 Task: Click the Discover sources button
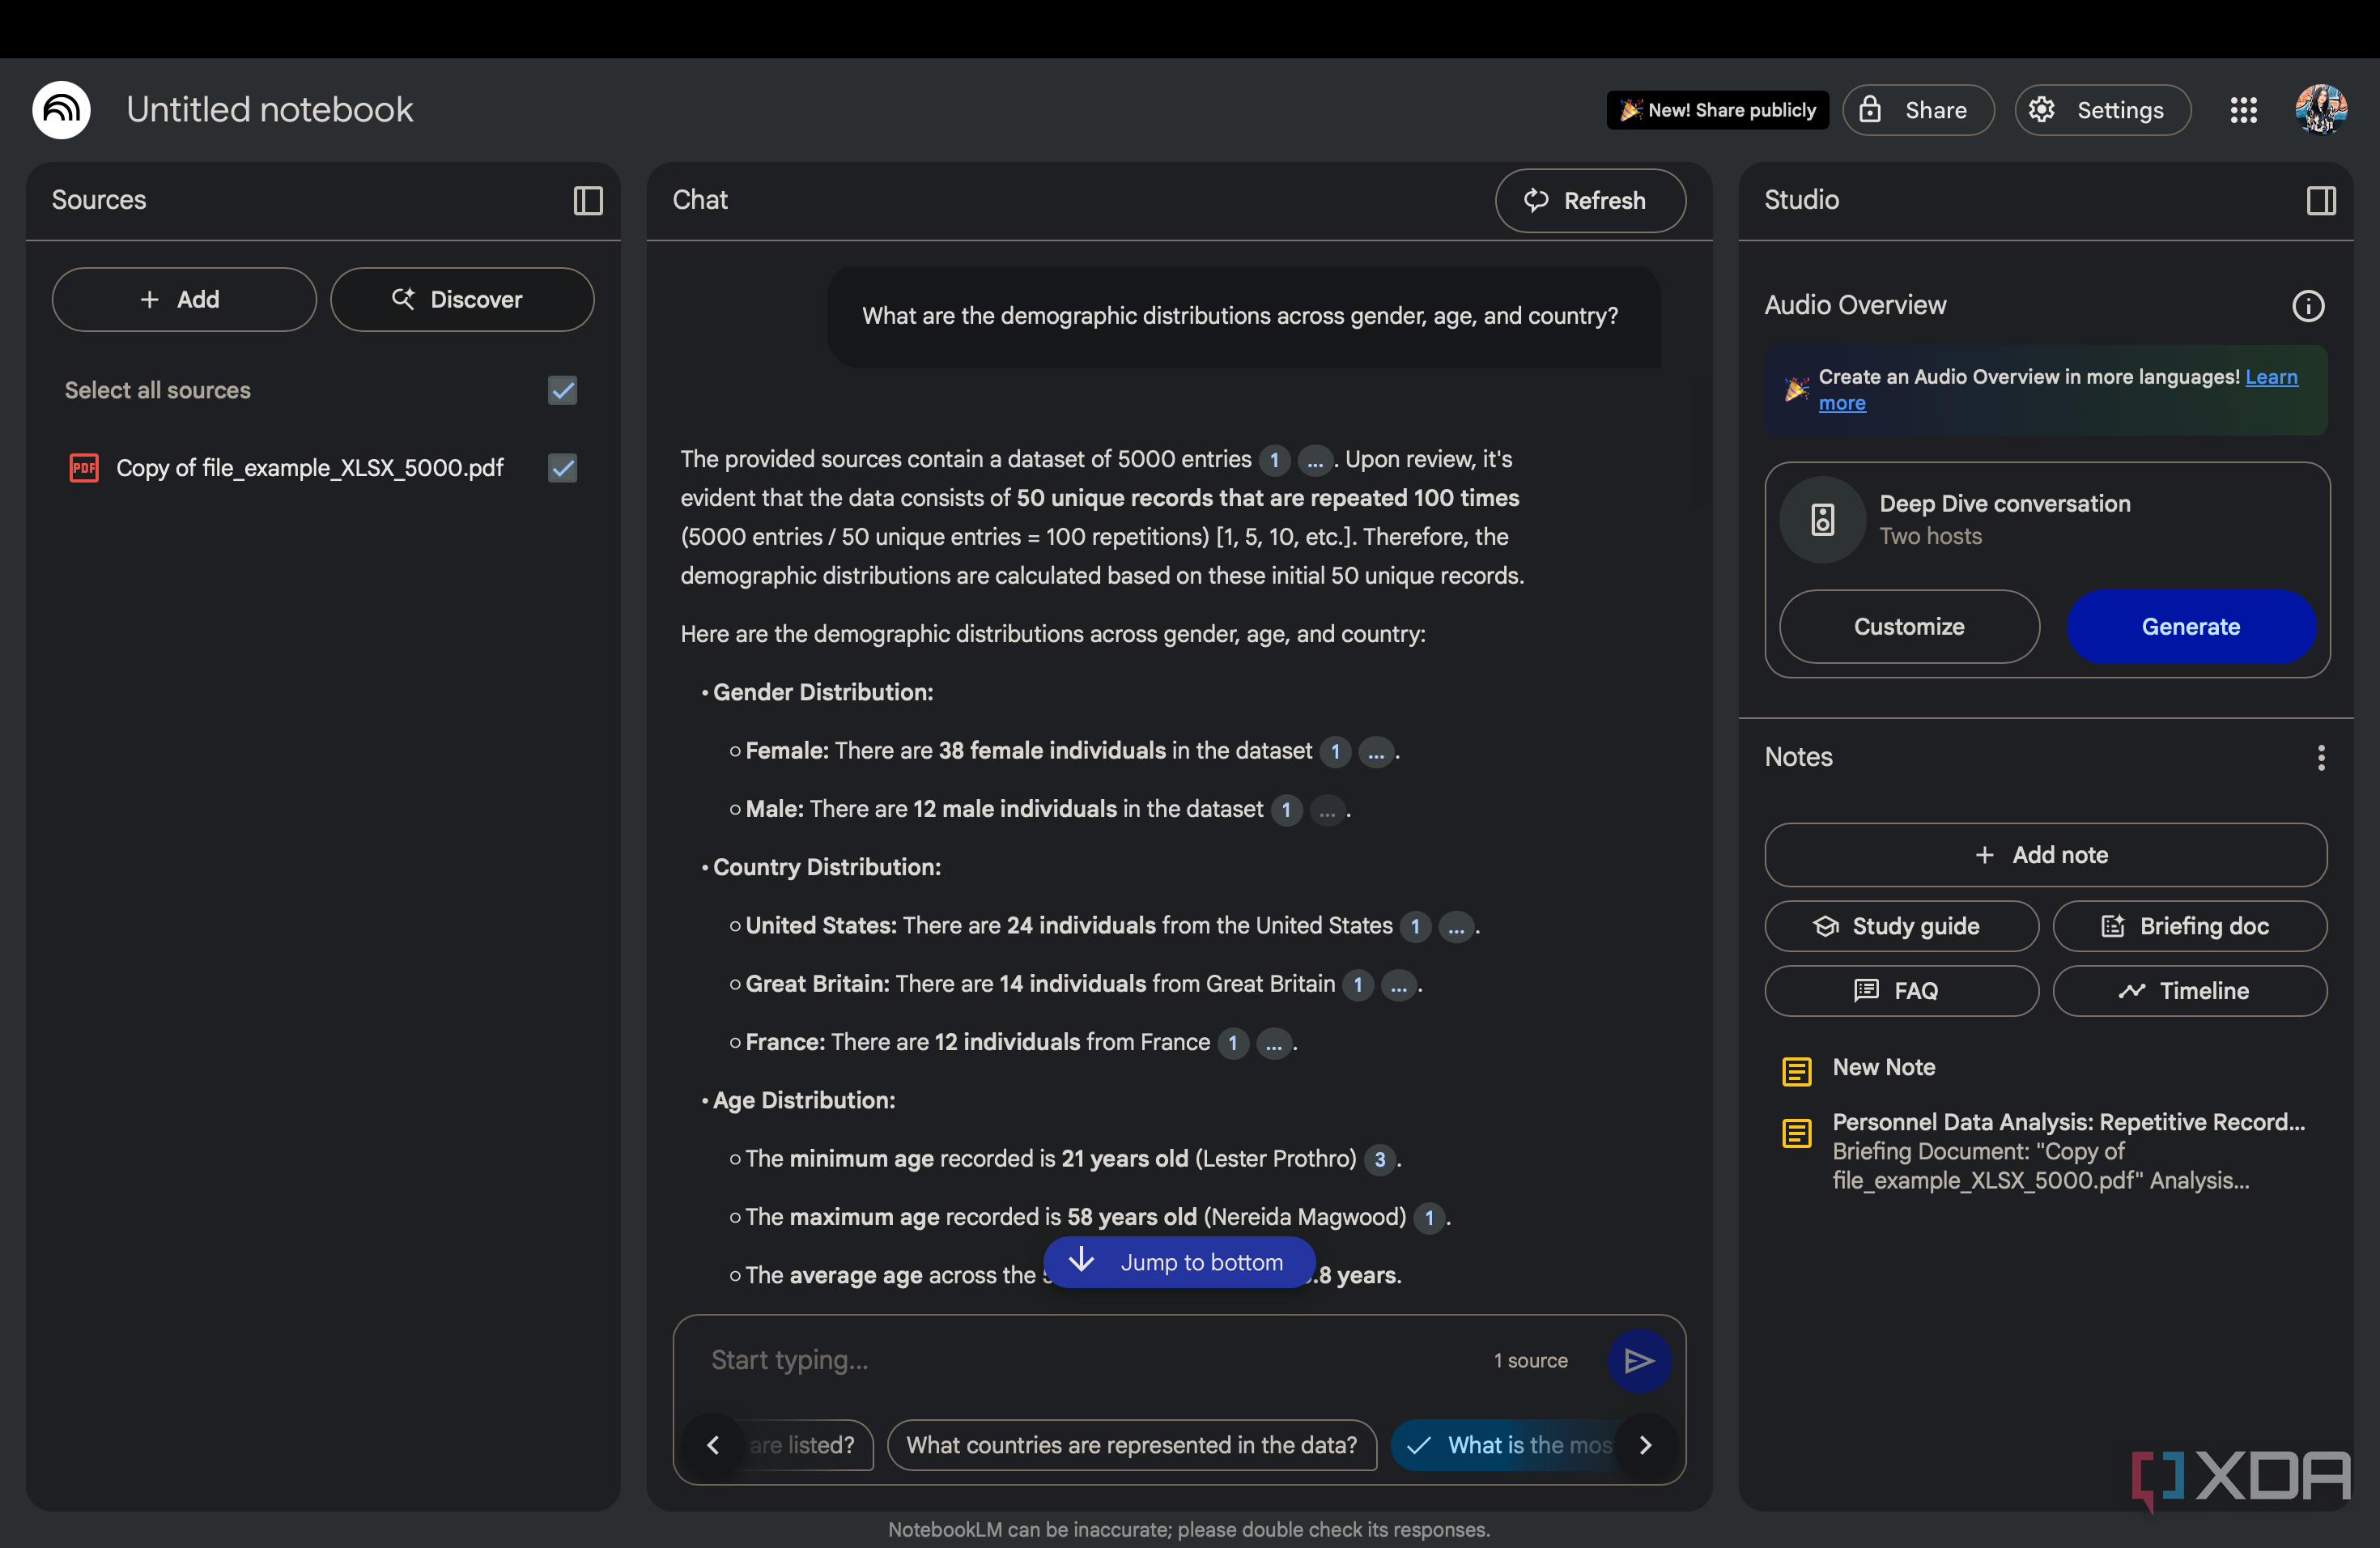(x=462, y=299)
